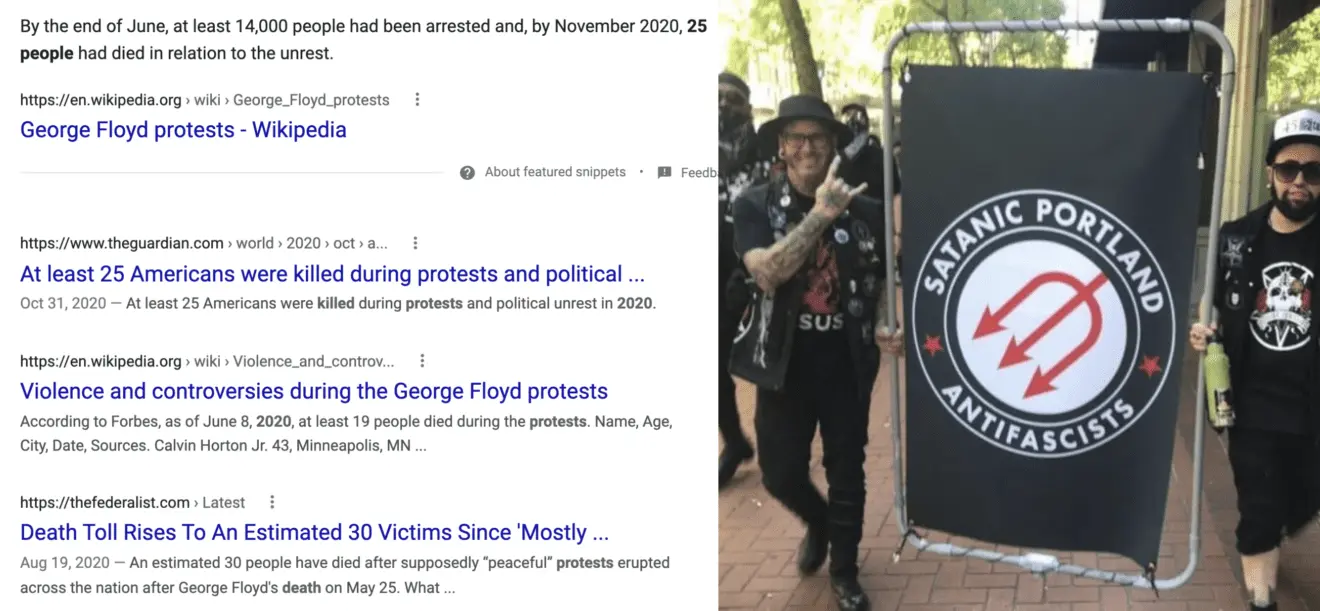This screenshot has height=611, width=1320.
Task: Click the Guardian snippet dated Oct 31, 2020
Action: pos(337,303)
